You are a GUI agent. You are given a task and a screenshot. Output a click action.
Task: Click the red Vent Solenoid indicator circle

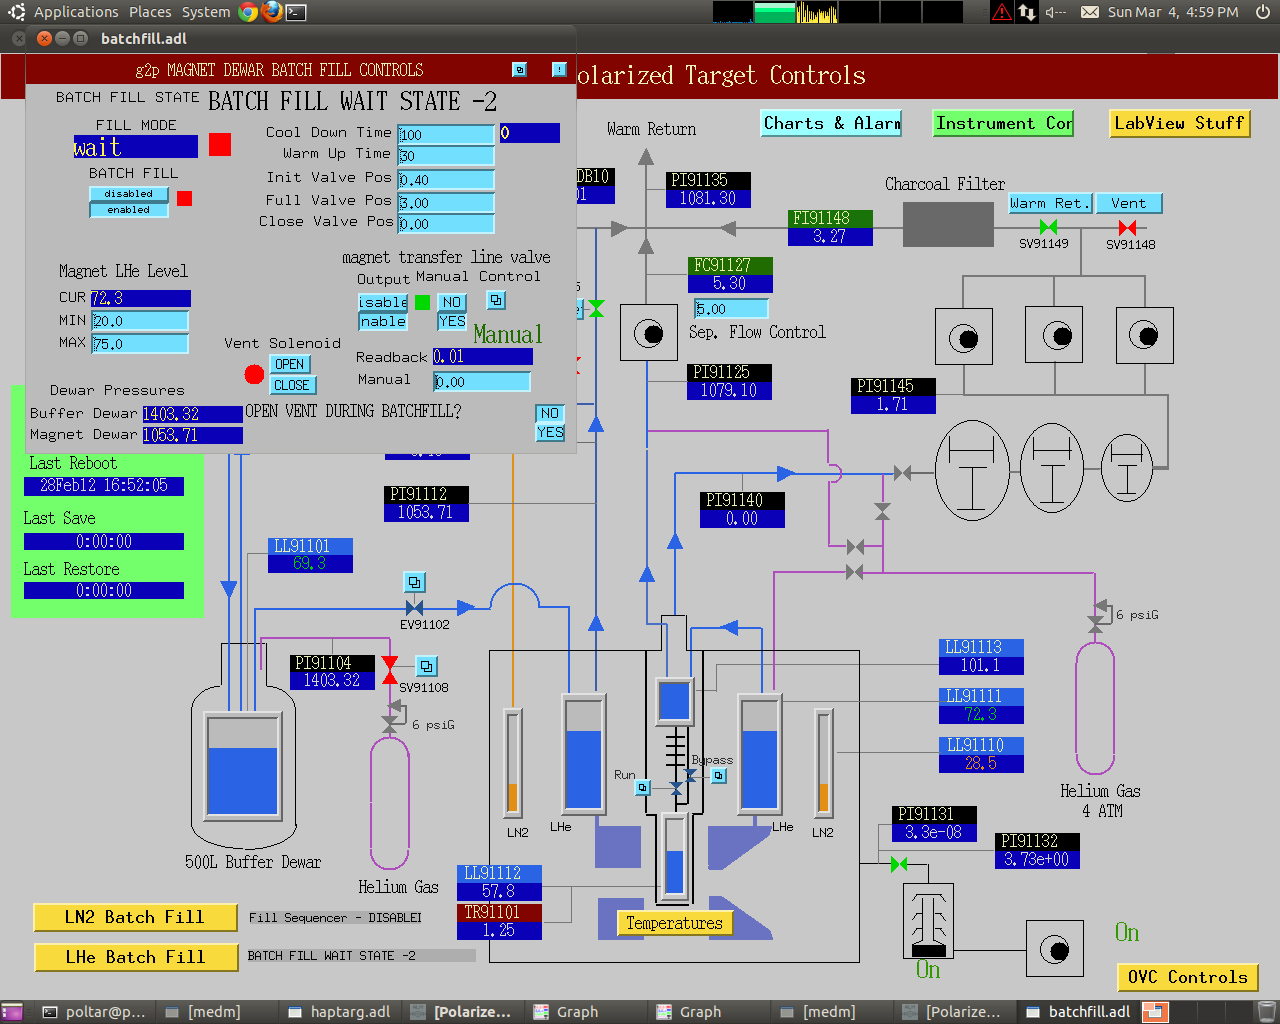(x=254, y=374)
